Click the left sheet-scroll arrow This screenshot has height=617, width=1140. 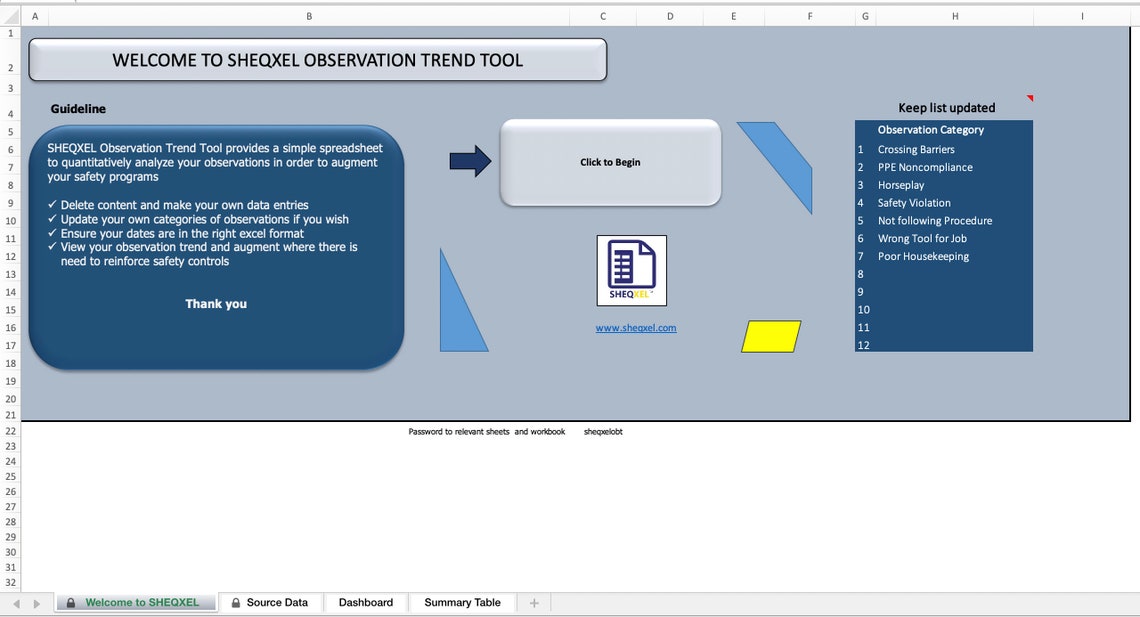tap(14, 602)
